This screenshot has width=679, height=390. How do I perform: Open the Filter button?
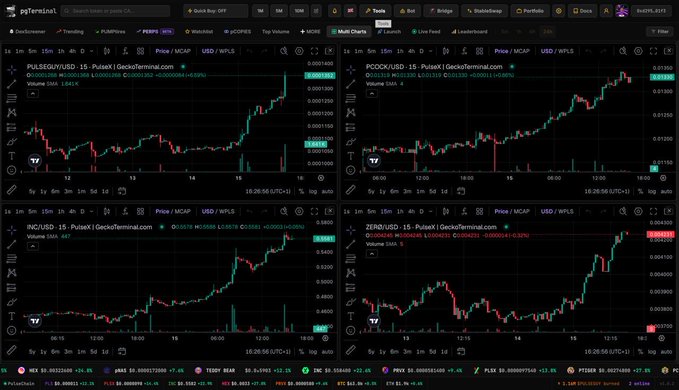click(660, 32)
